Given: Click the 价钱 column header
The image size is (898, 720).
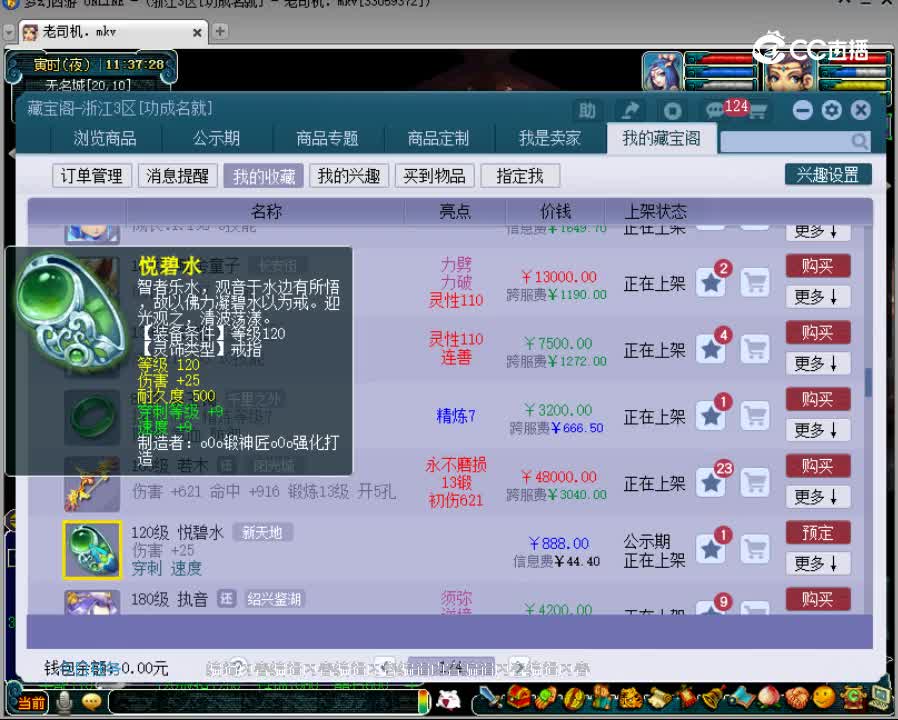Looking at the screenshot, I should (x=556, y=211).
